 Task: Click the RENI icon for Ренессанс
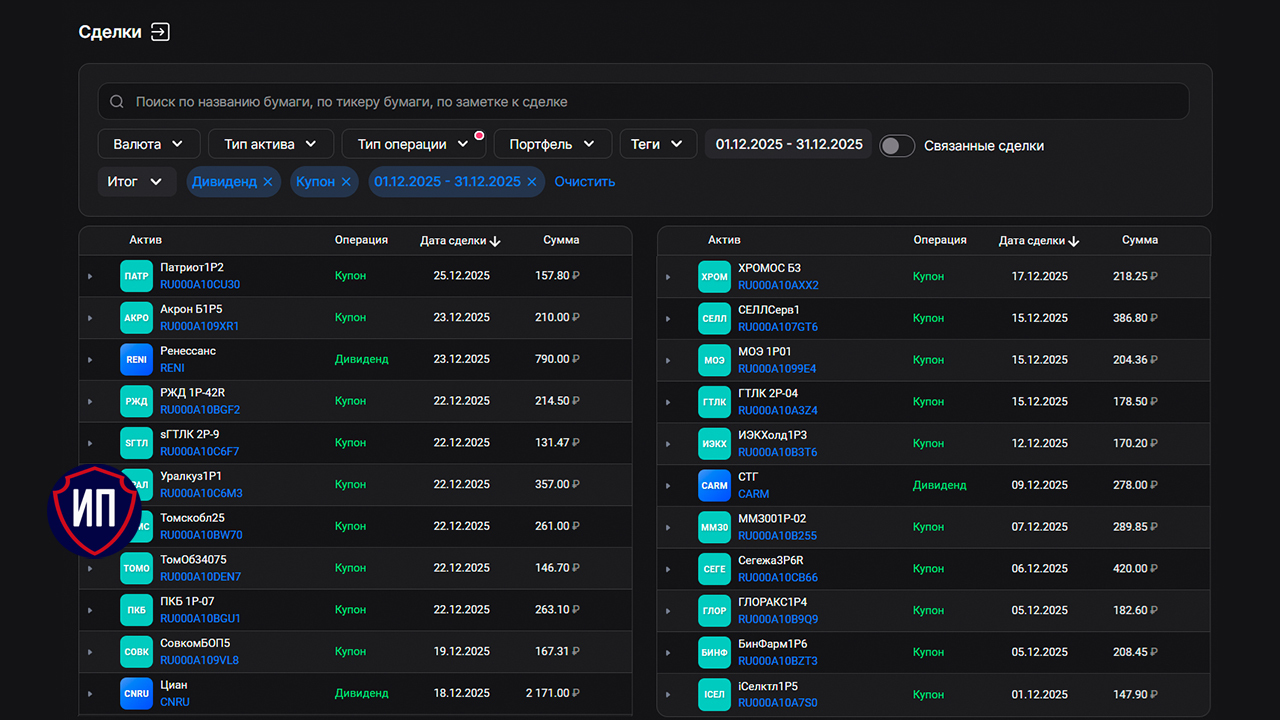136,360
